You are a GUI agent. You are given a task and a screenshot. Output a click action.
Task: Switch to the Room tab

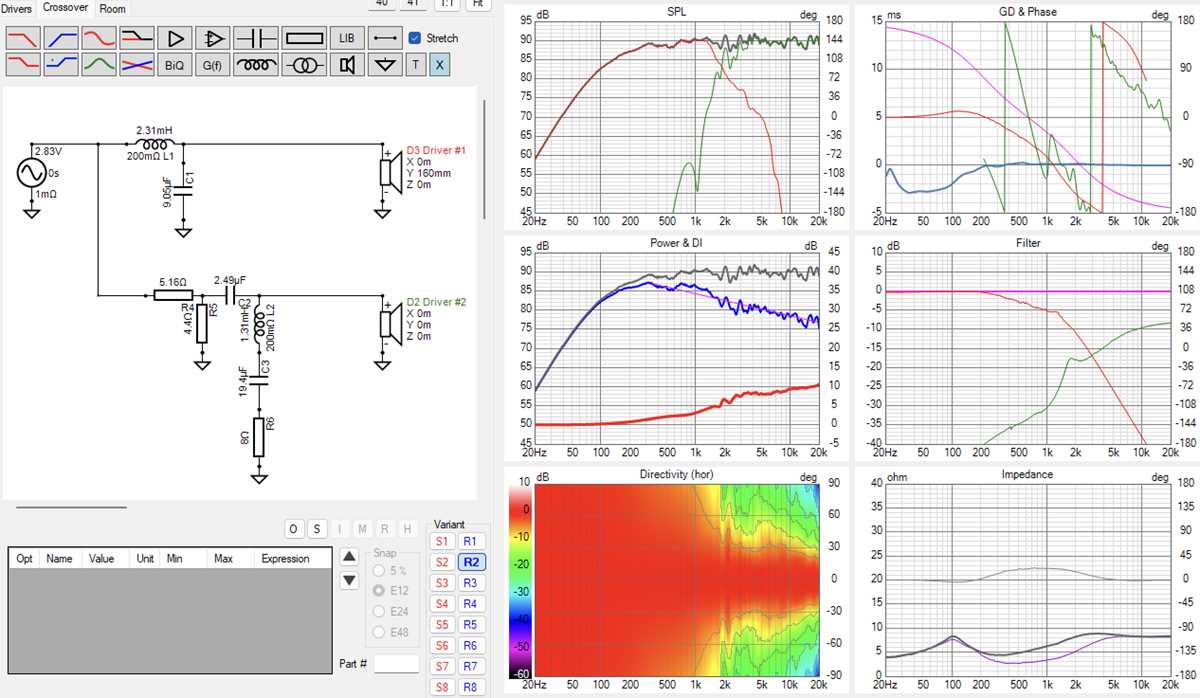pyautogui.click(x=113, y=8)
